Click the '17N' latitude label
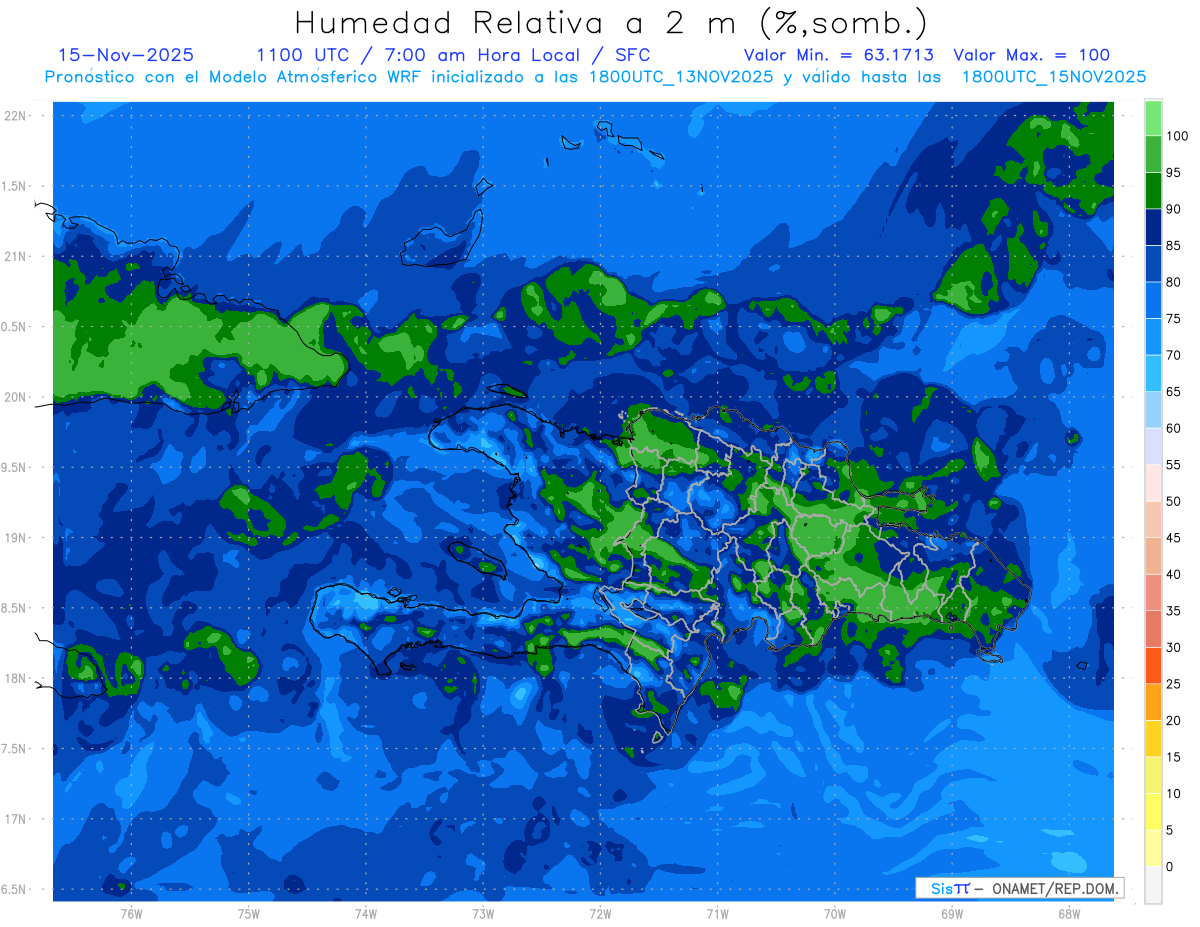Image resolution: width=1200 pixels, height=927 pixels. [14, 819]
